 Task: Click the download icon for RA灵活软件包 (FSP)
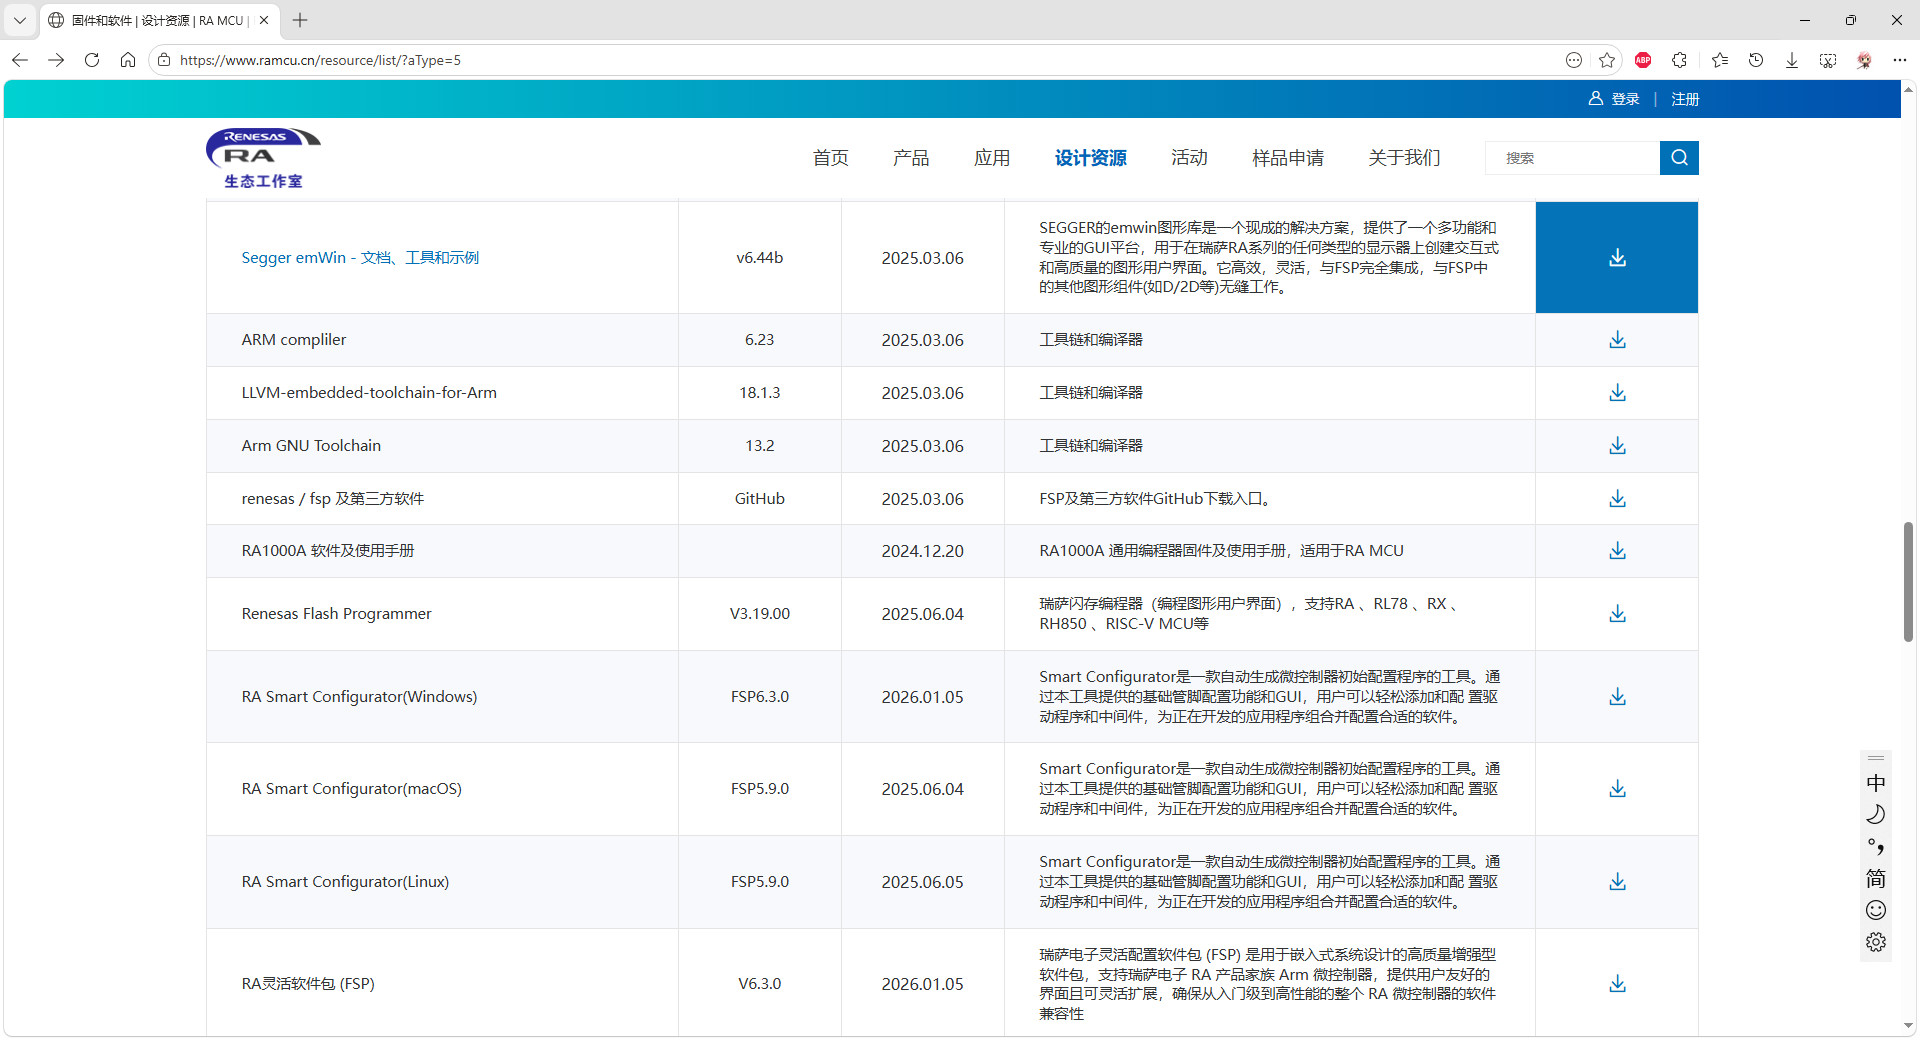[x=1617, y=984]
